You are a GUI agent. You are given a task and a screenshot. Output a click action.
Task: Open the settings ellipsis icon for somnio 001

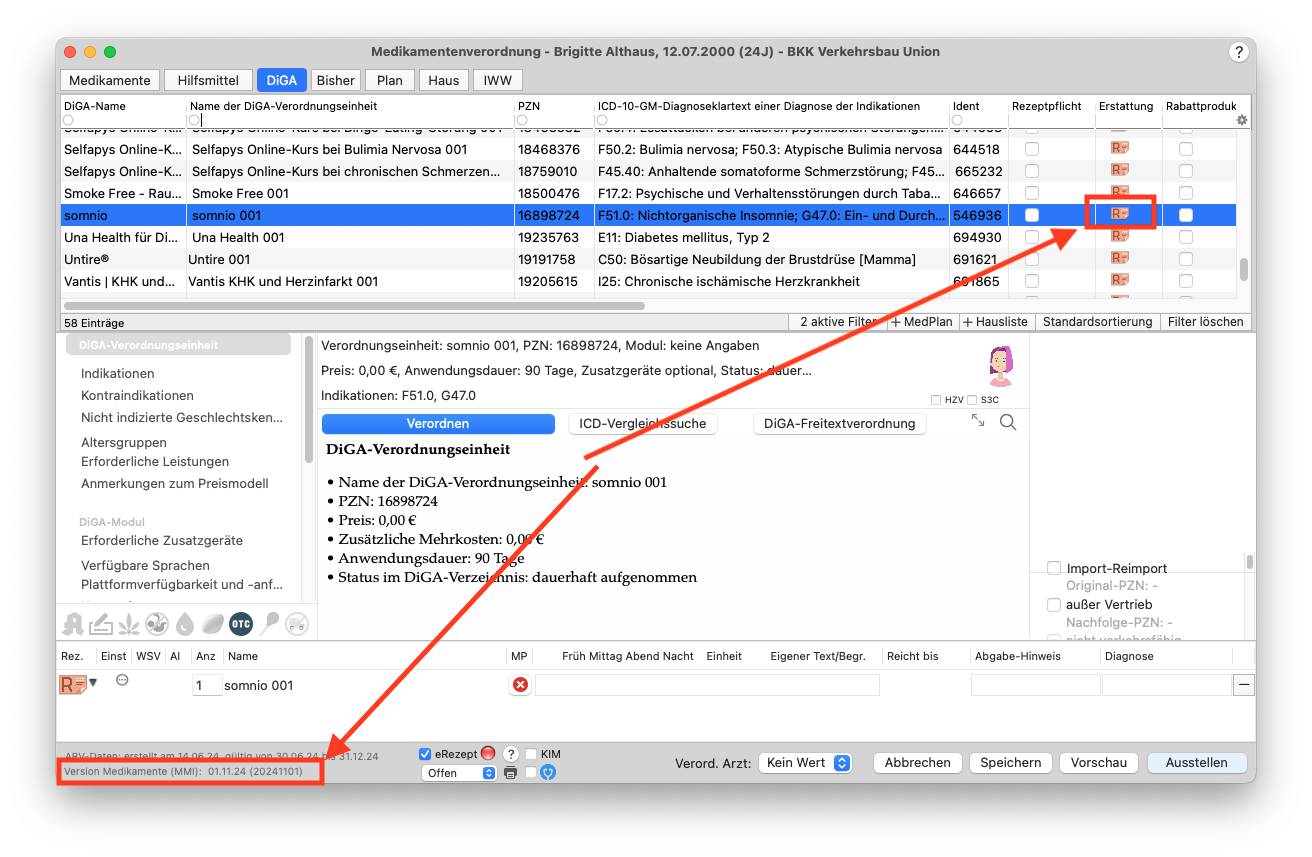(x=122, y=680)
